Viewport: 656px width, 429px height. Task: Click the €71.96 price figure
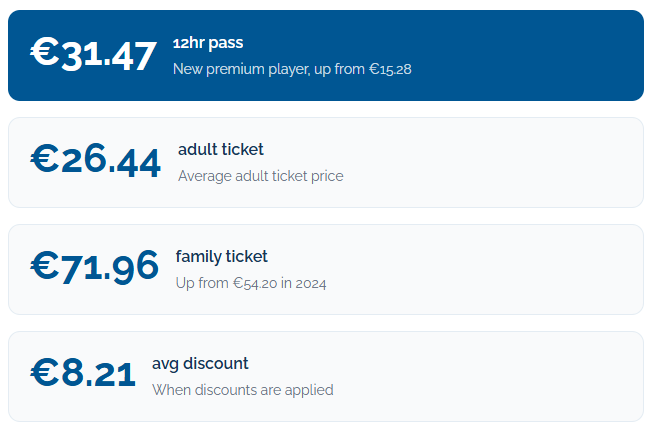point(95,267)
